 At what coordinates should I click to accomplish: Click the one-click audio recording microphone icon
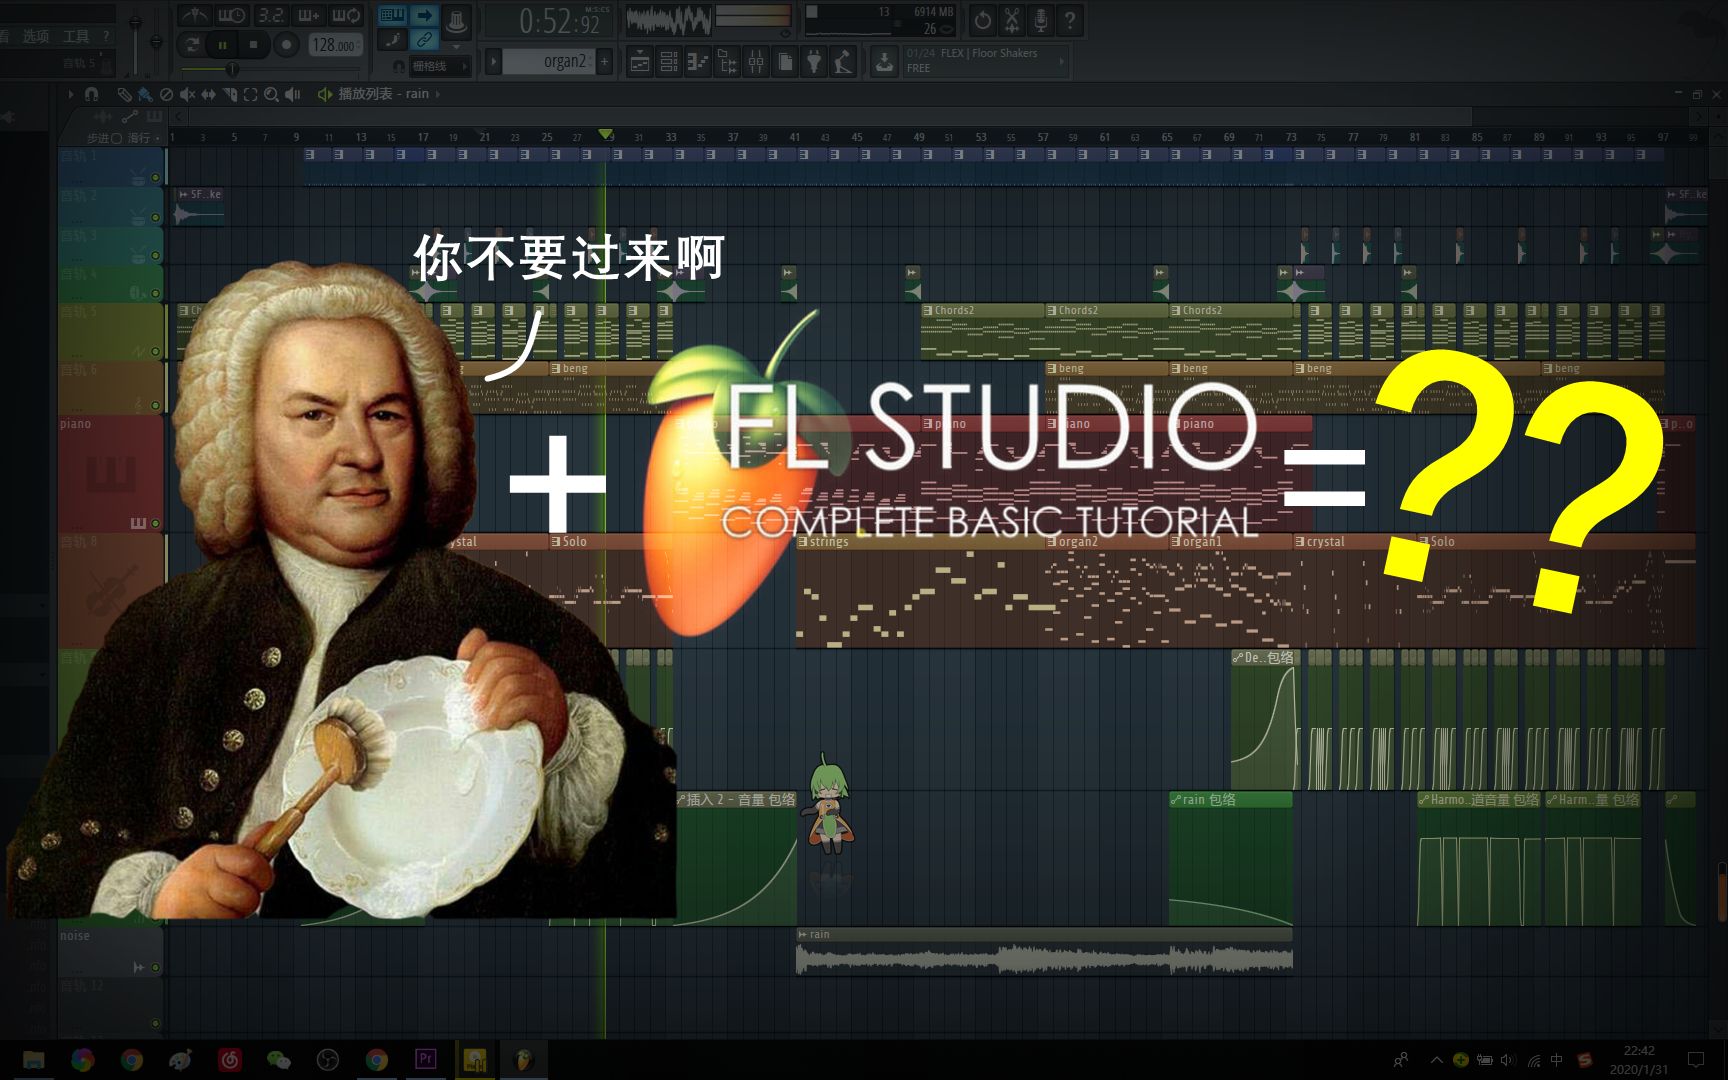coord(1041,20)
